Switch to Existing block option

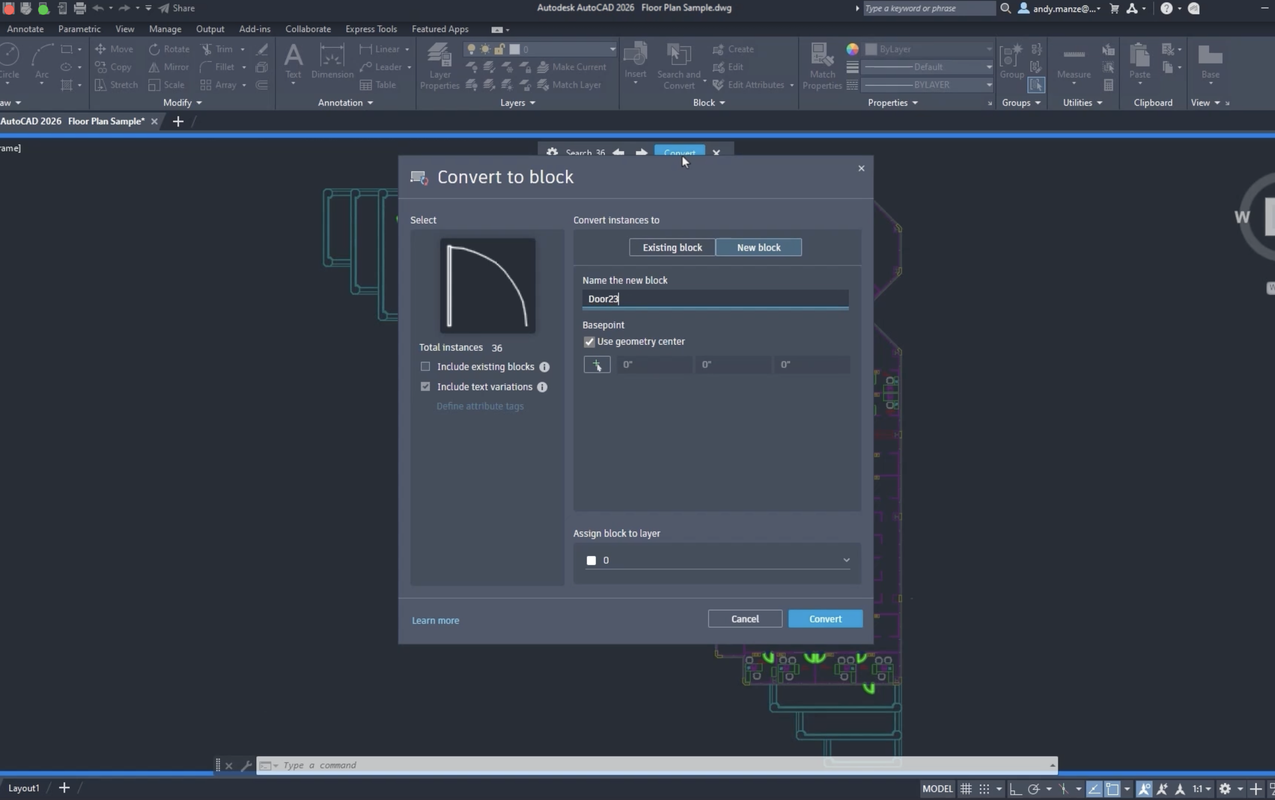(x=672, y=247)
